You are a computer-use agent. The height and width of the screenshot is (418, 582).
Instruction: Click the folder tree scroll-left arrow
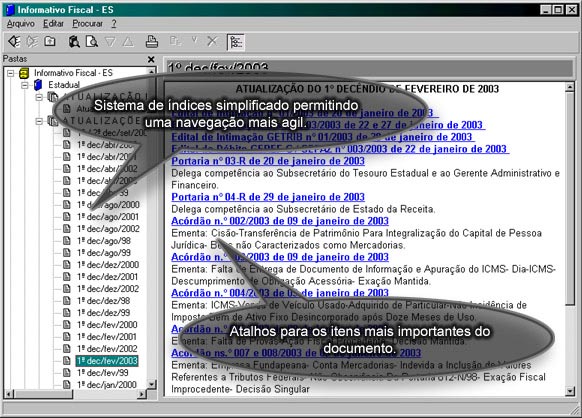9,394
